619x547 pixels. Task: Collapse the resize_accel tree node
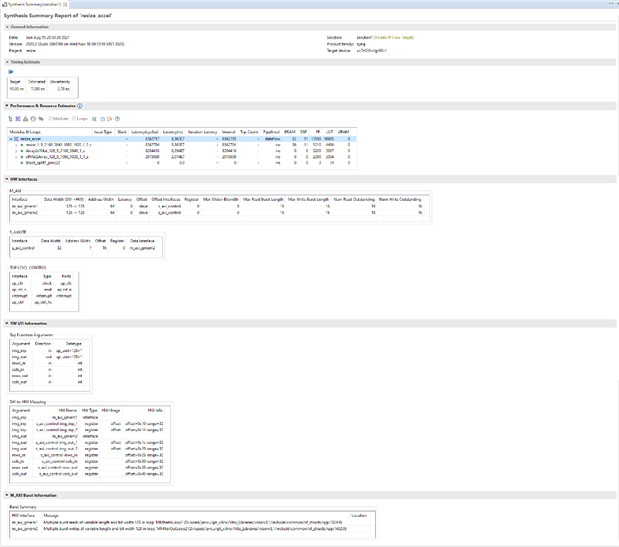[11, 139]
